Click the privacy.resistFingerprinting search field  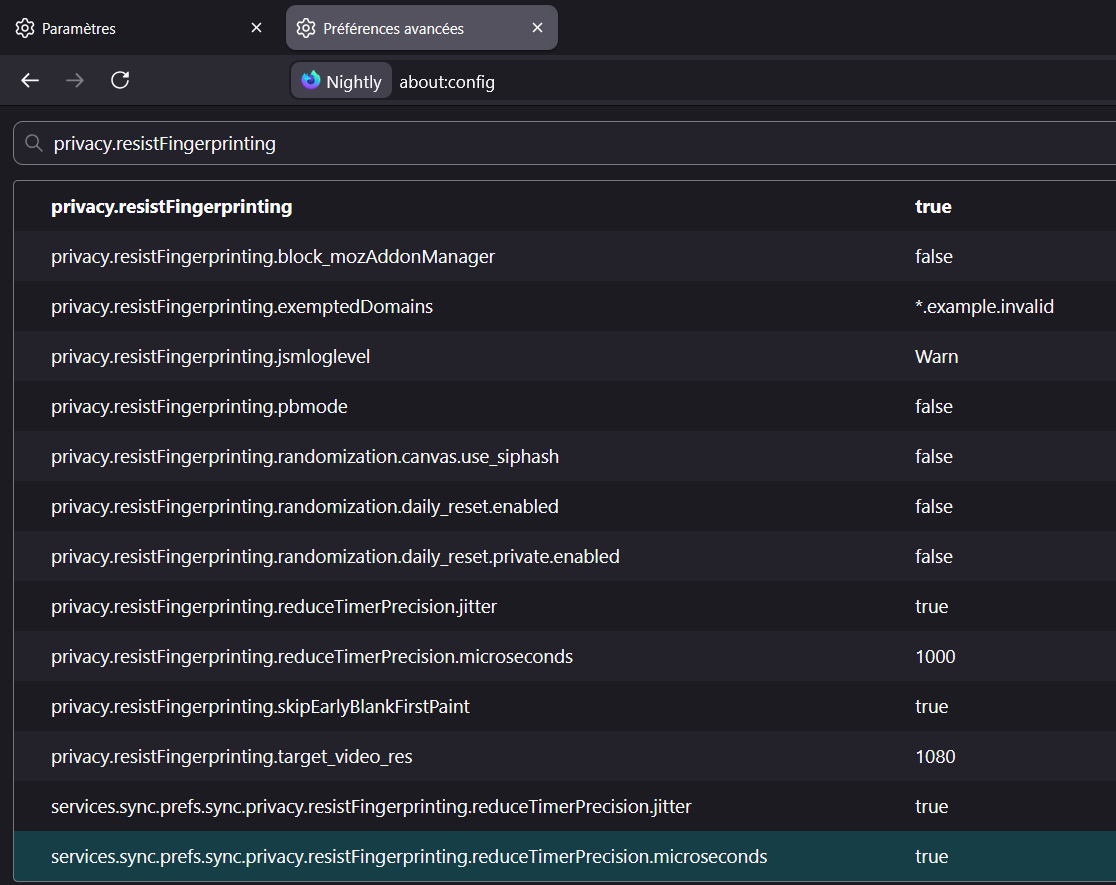(x=560, y=144)
